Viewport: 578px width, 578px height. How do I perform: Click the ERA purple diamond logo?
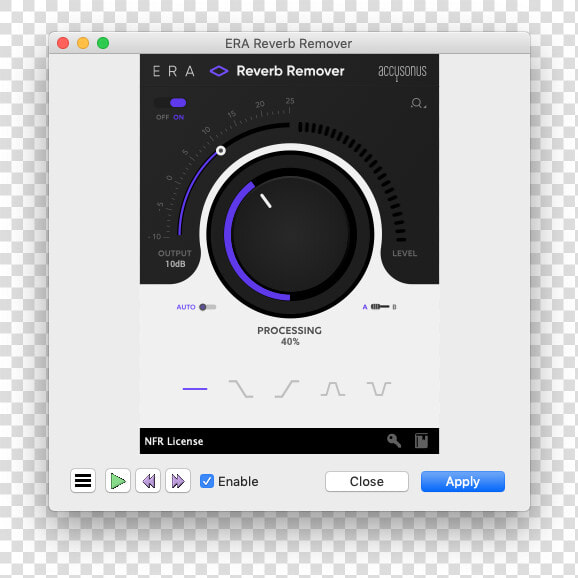[219, 71]
